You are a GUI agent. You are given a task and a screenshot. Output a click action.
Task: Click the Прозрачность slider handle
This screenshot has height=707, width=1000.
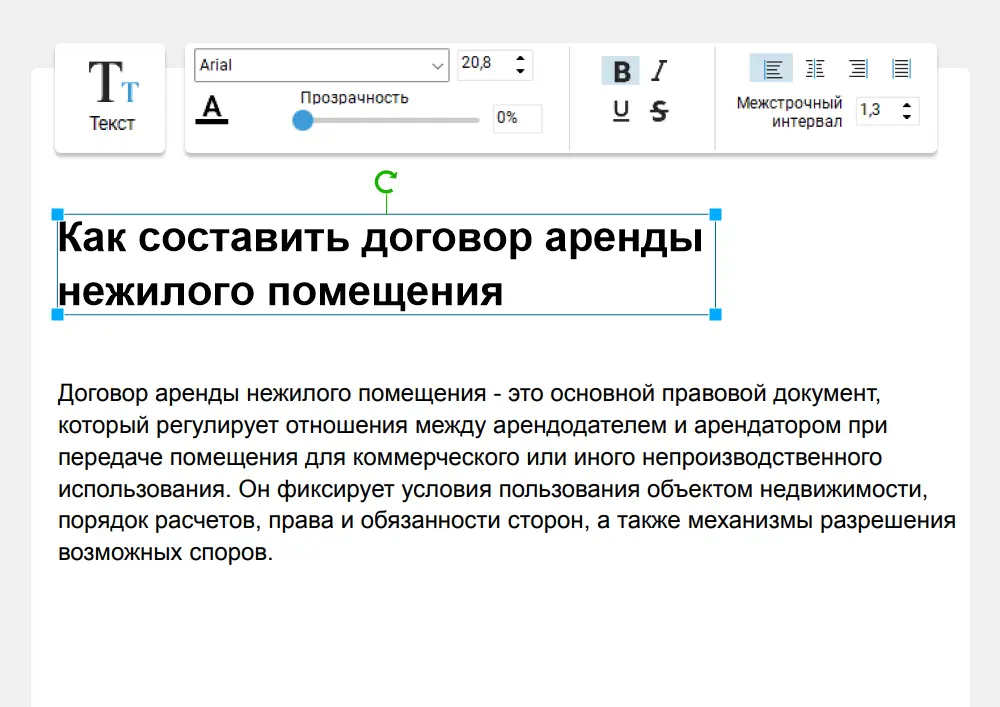click(x=302, y=120)
